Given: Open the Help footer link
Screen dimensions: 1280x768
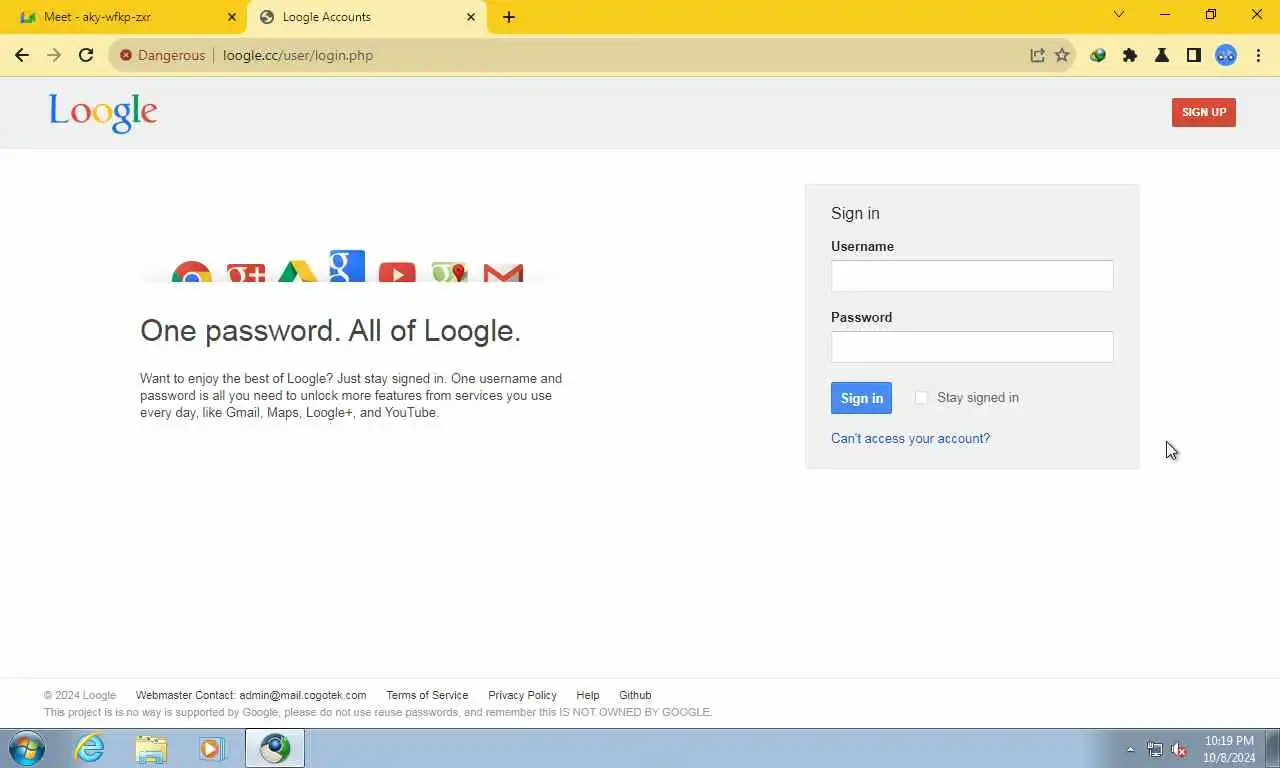Looking at the screenshot, I should pyautogui.click(x=588, y=695).
